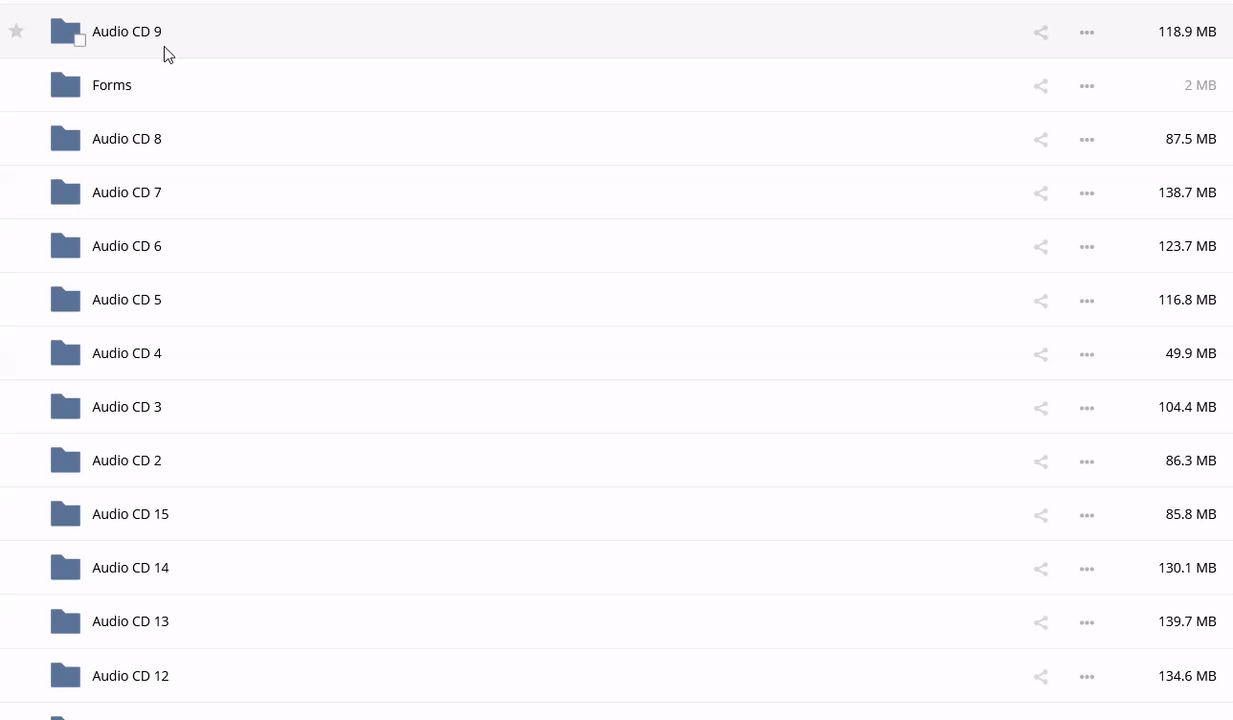
Task: Open the Audio CD 12 folder
Action: pyautogui.click(x=130, y=676)
